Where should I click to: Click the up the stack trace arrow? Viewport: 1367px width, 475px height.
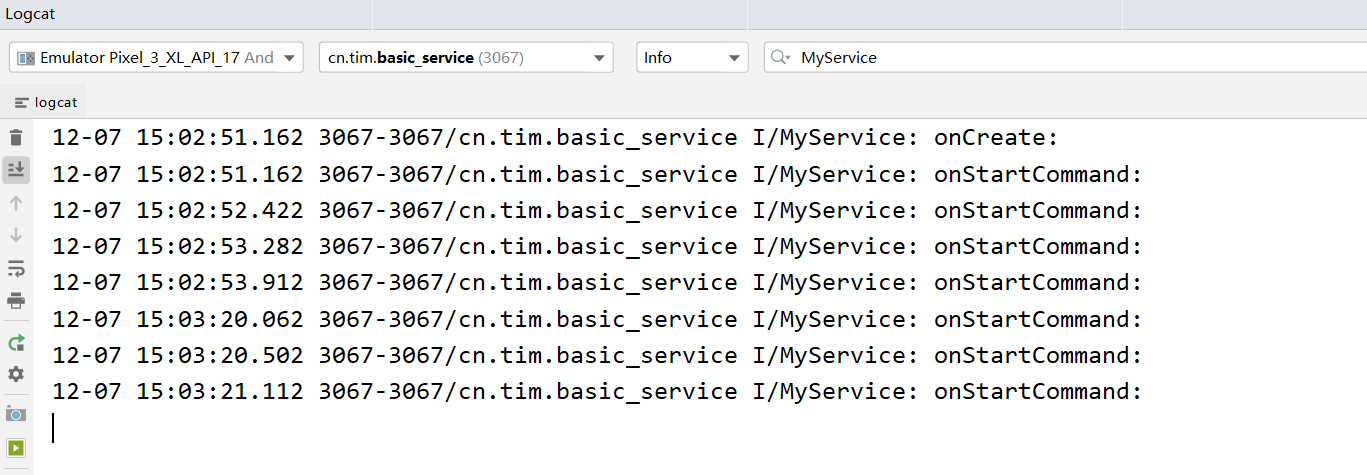click(16, 203)
